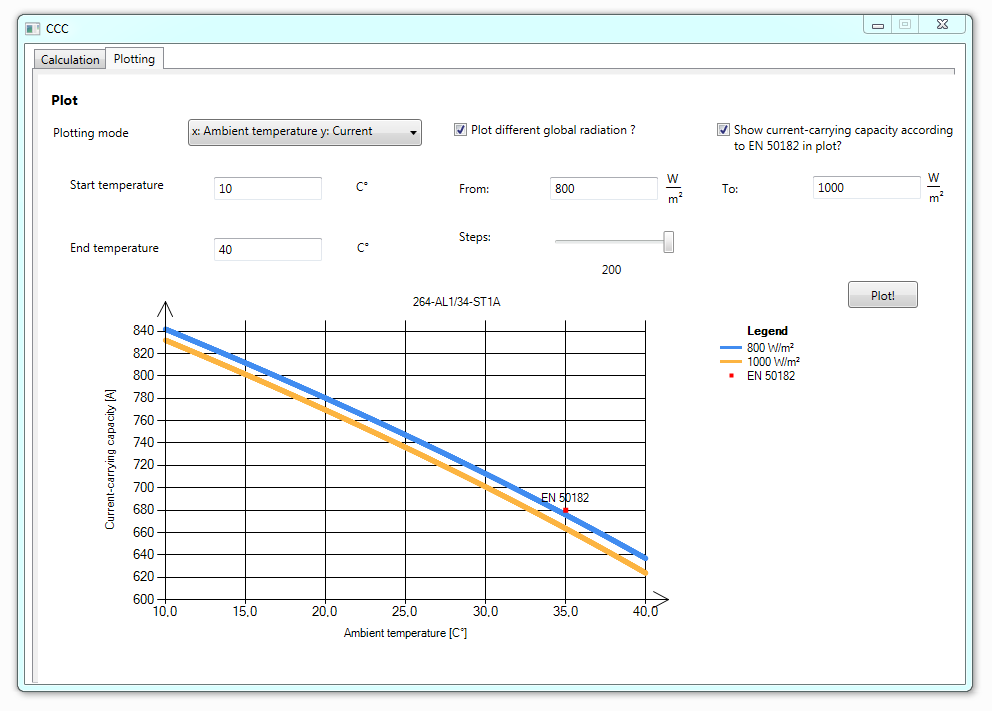
Task: Switch to the Calculation tab
Action: [70, 60]
